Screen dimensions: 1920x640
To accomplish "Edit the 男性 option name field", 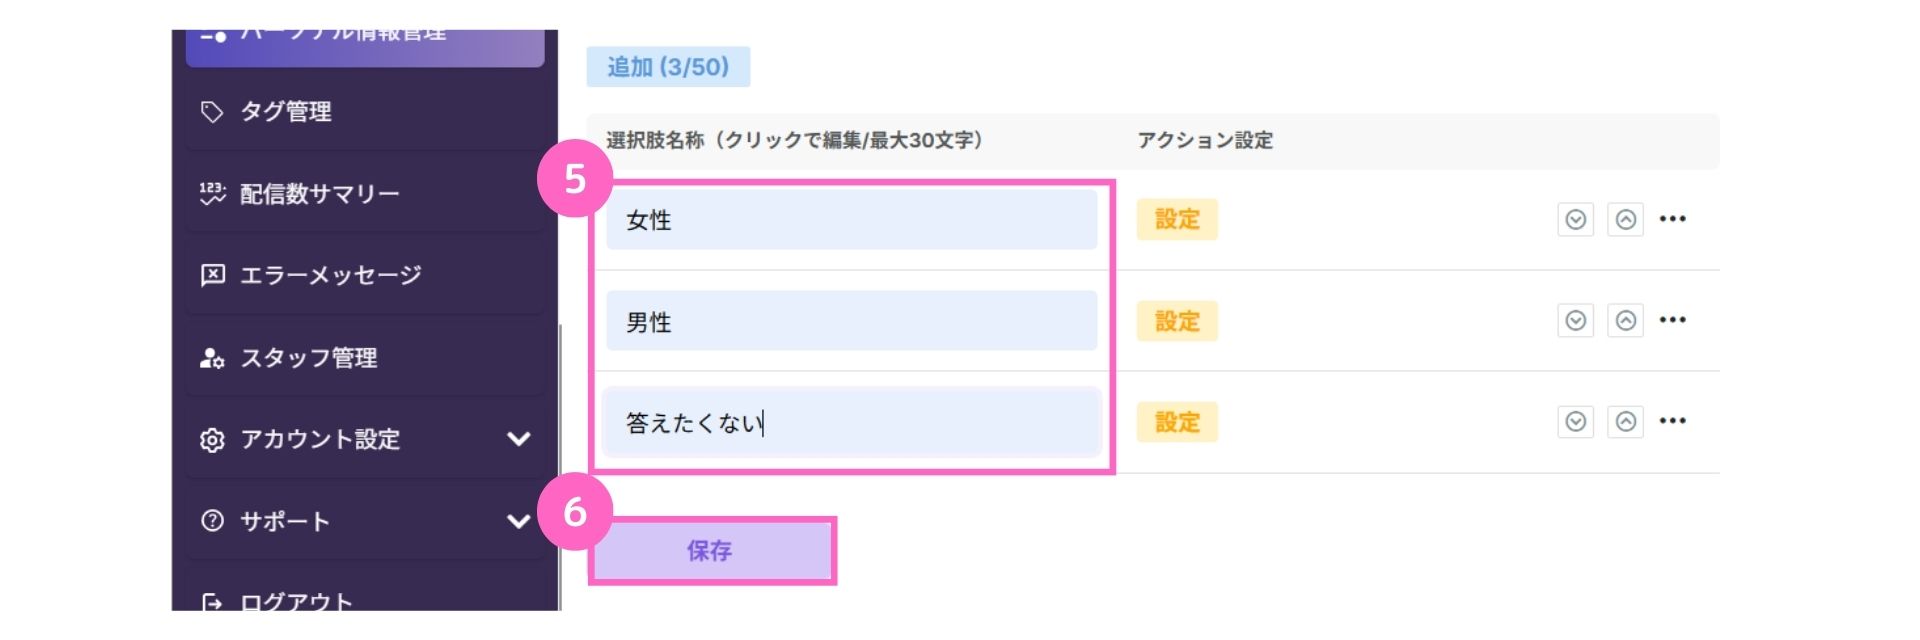I will (852, 321).
